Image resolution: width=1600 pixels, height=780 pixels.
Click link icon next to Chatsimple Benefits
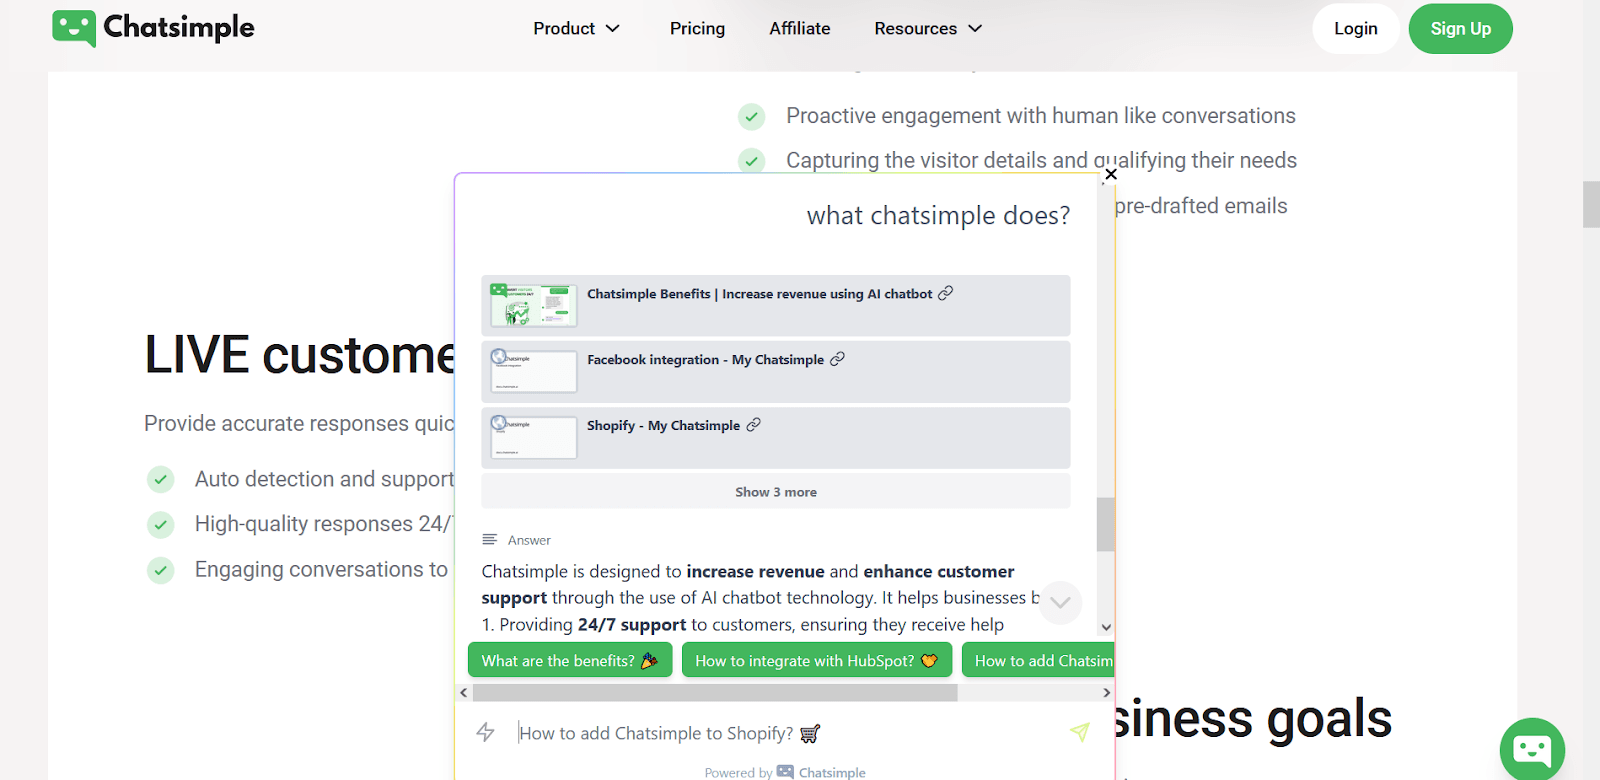pos(945,293)
